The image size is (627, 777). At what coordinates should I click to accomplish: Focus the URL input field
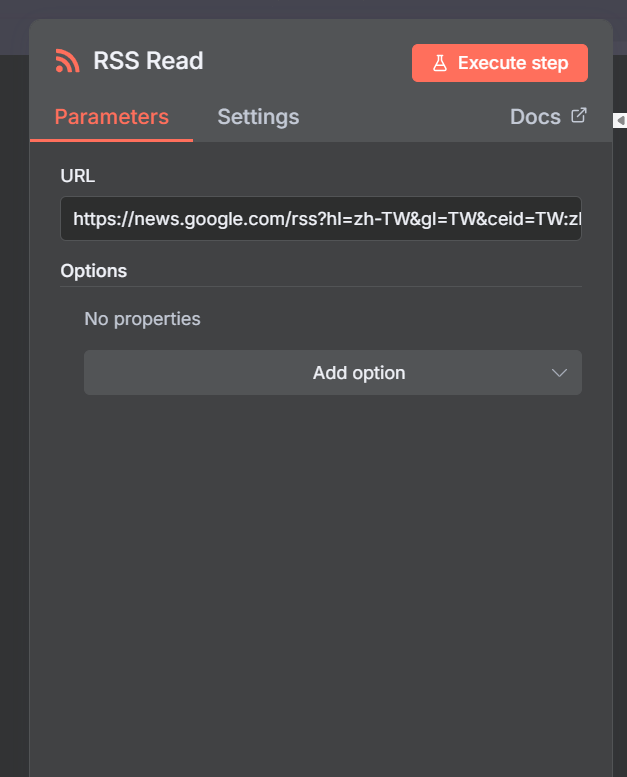click(320, 218)
